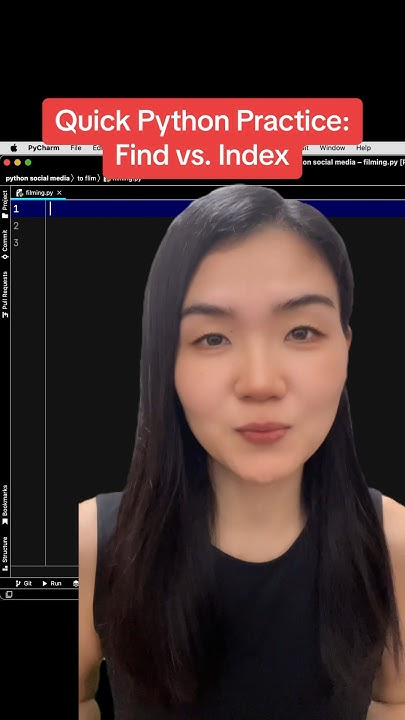Close the filming.py tab

59,193
